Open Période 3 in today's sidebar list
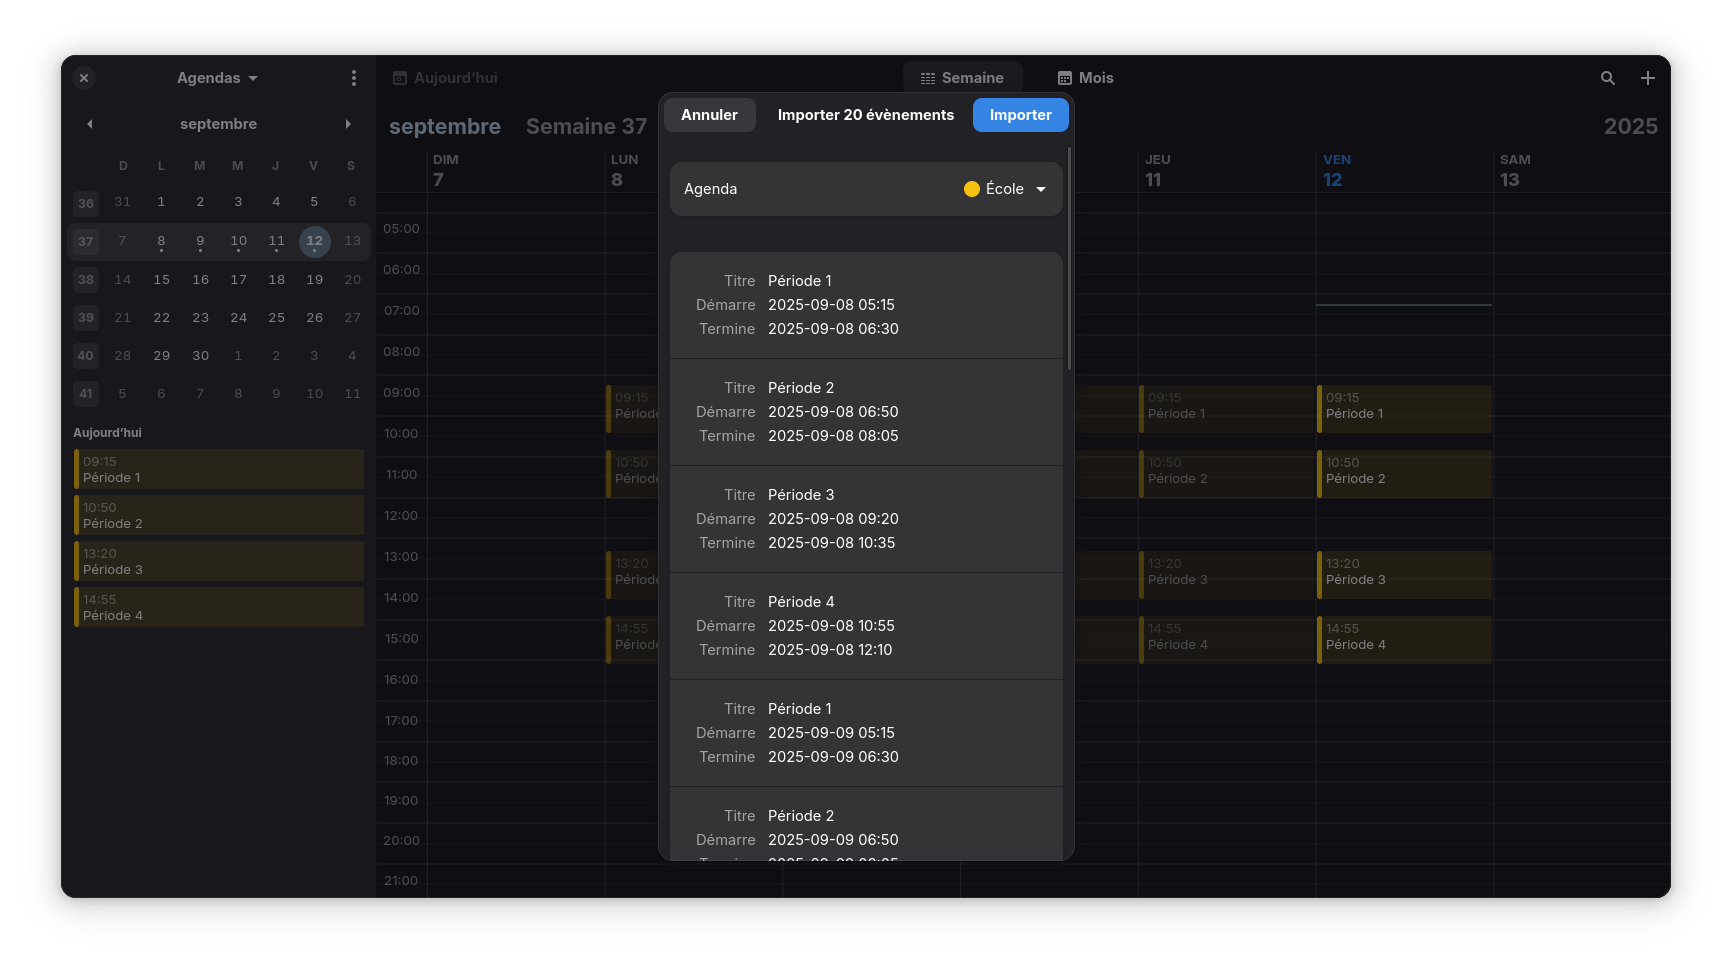 pos(218,561)
